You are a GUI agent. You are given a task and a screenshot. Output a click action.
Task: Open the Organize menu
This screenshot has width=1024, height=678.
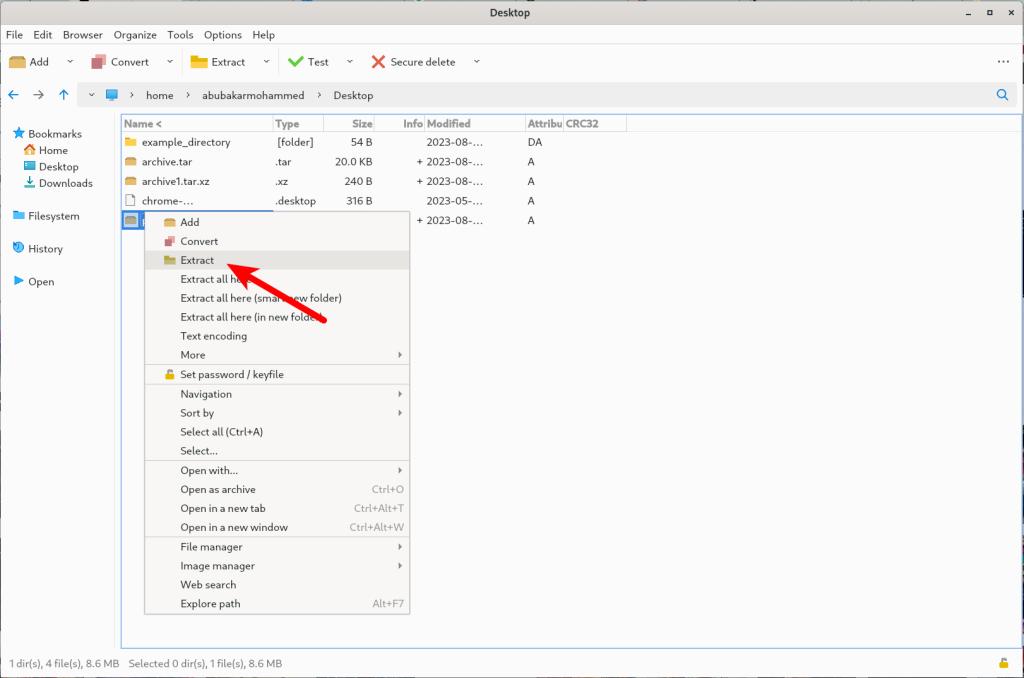pos(135,34)
